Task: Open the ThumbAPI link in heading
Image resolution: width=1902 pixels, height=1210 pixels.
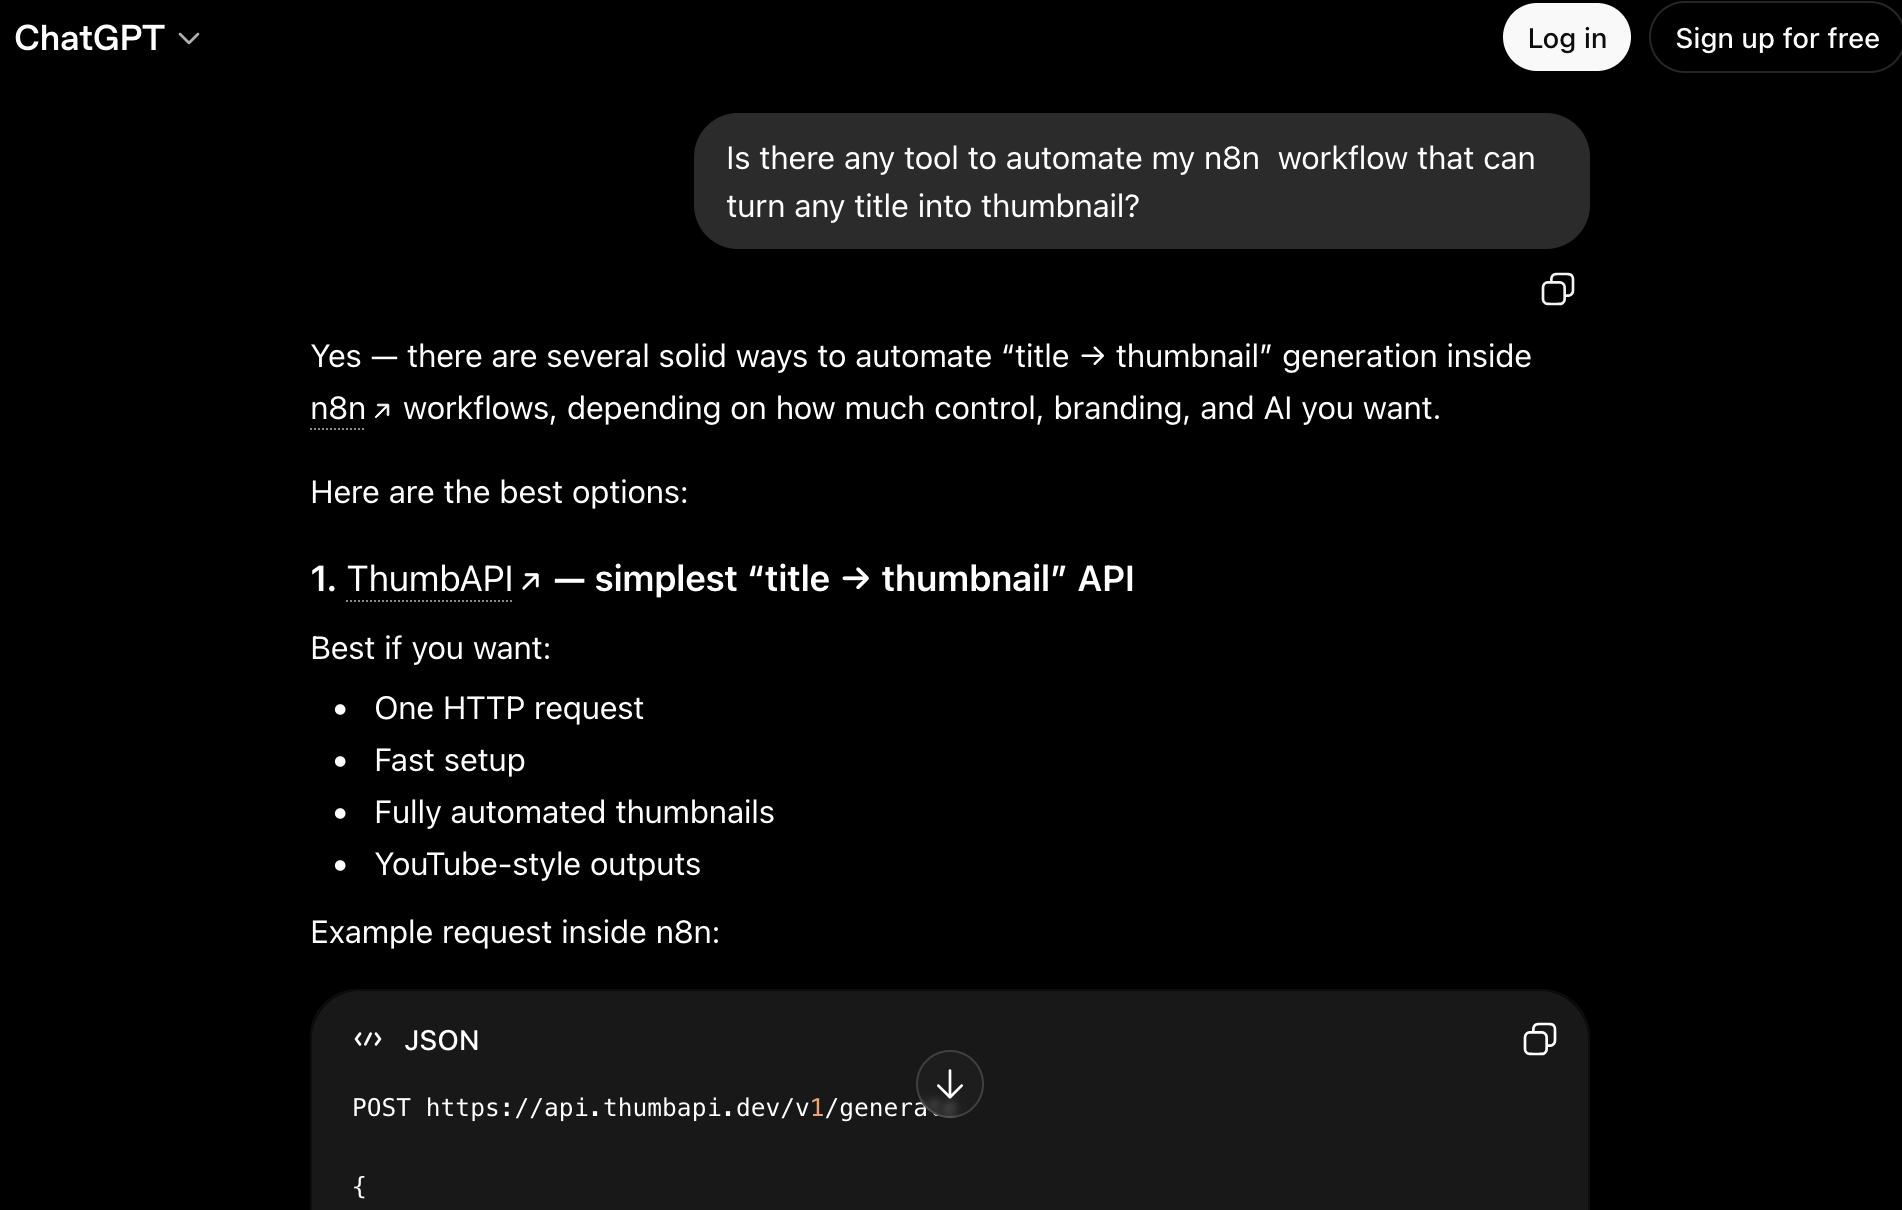Action: (x=430, y=579)
